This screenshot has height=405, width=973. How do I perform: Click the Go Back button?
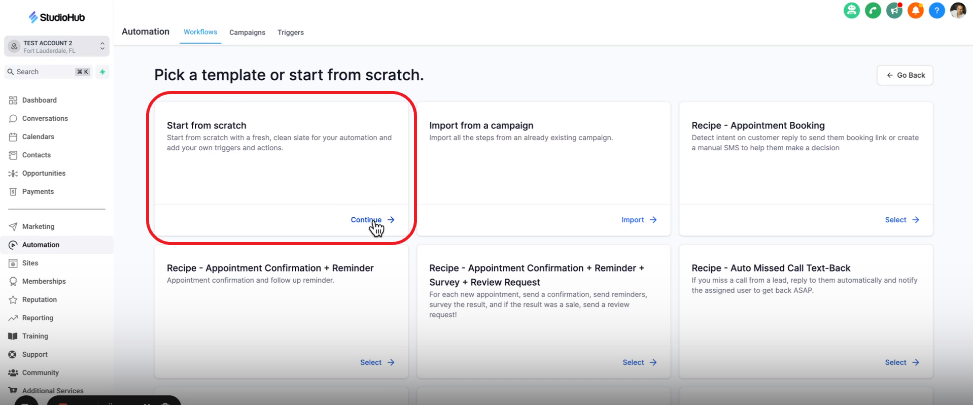[x=905, y=75]
